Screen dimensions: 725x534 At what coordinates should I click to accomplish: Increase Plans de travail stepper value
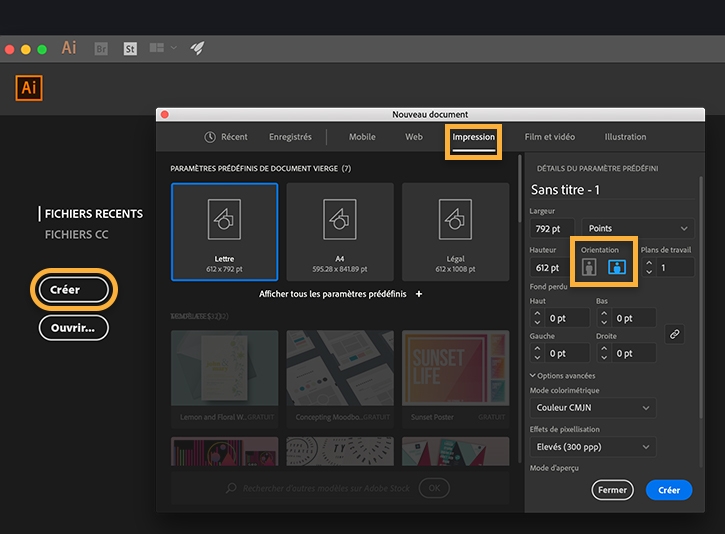[649, 263]
